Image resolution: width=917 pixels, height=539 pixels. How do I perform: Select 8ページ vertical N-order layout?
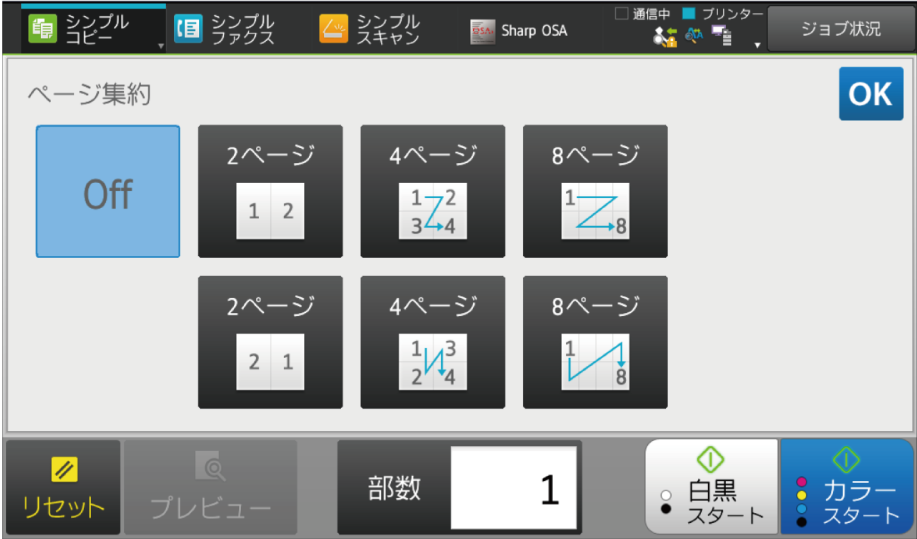pos(595,342)
